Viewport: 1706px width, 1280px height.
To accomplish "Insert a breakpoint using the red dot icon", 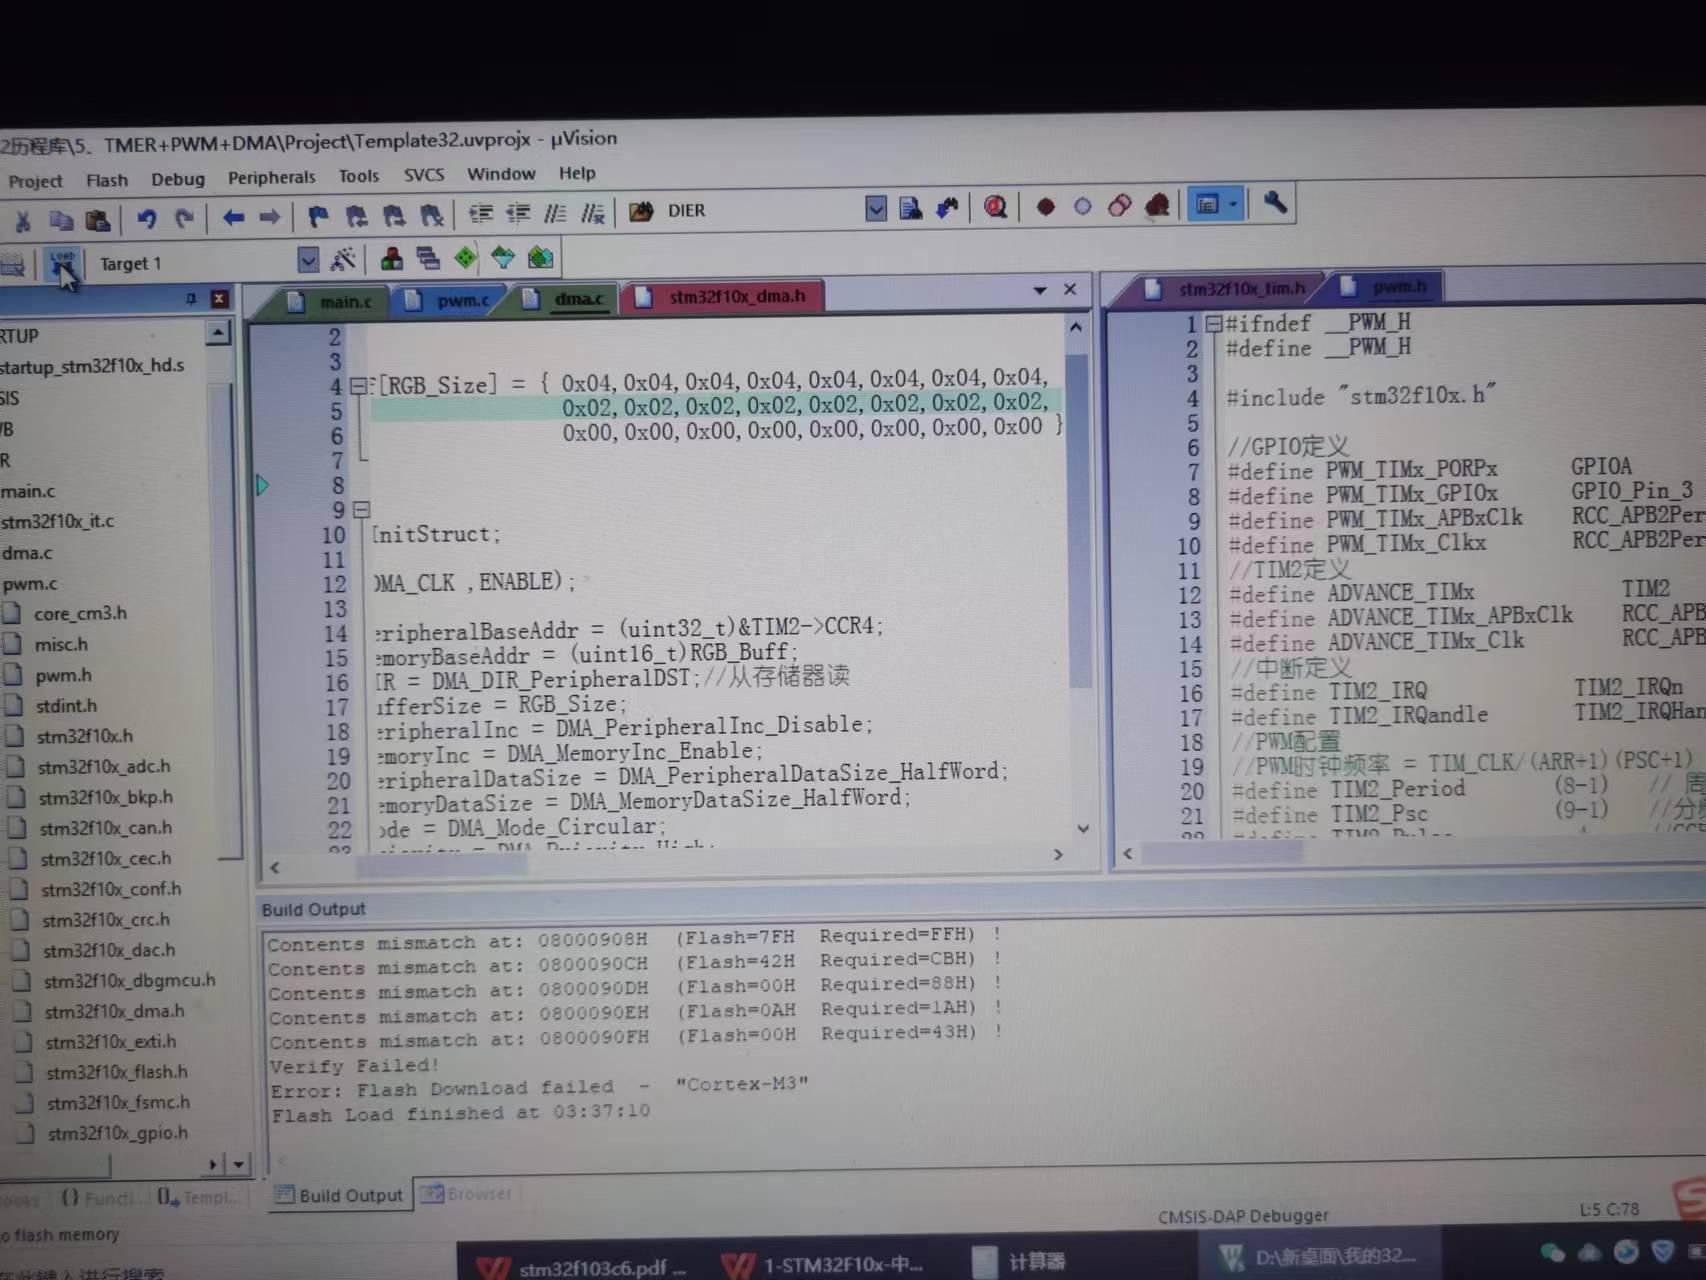I will [x=1046, y=207].
